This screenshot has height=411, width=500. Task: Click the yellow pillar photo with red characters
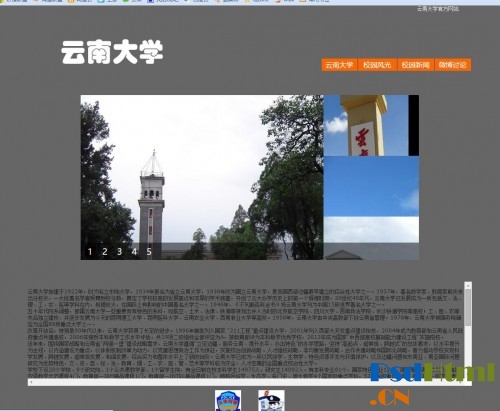click(x=366, y=125)
